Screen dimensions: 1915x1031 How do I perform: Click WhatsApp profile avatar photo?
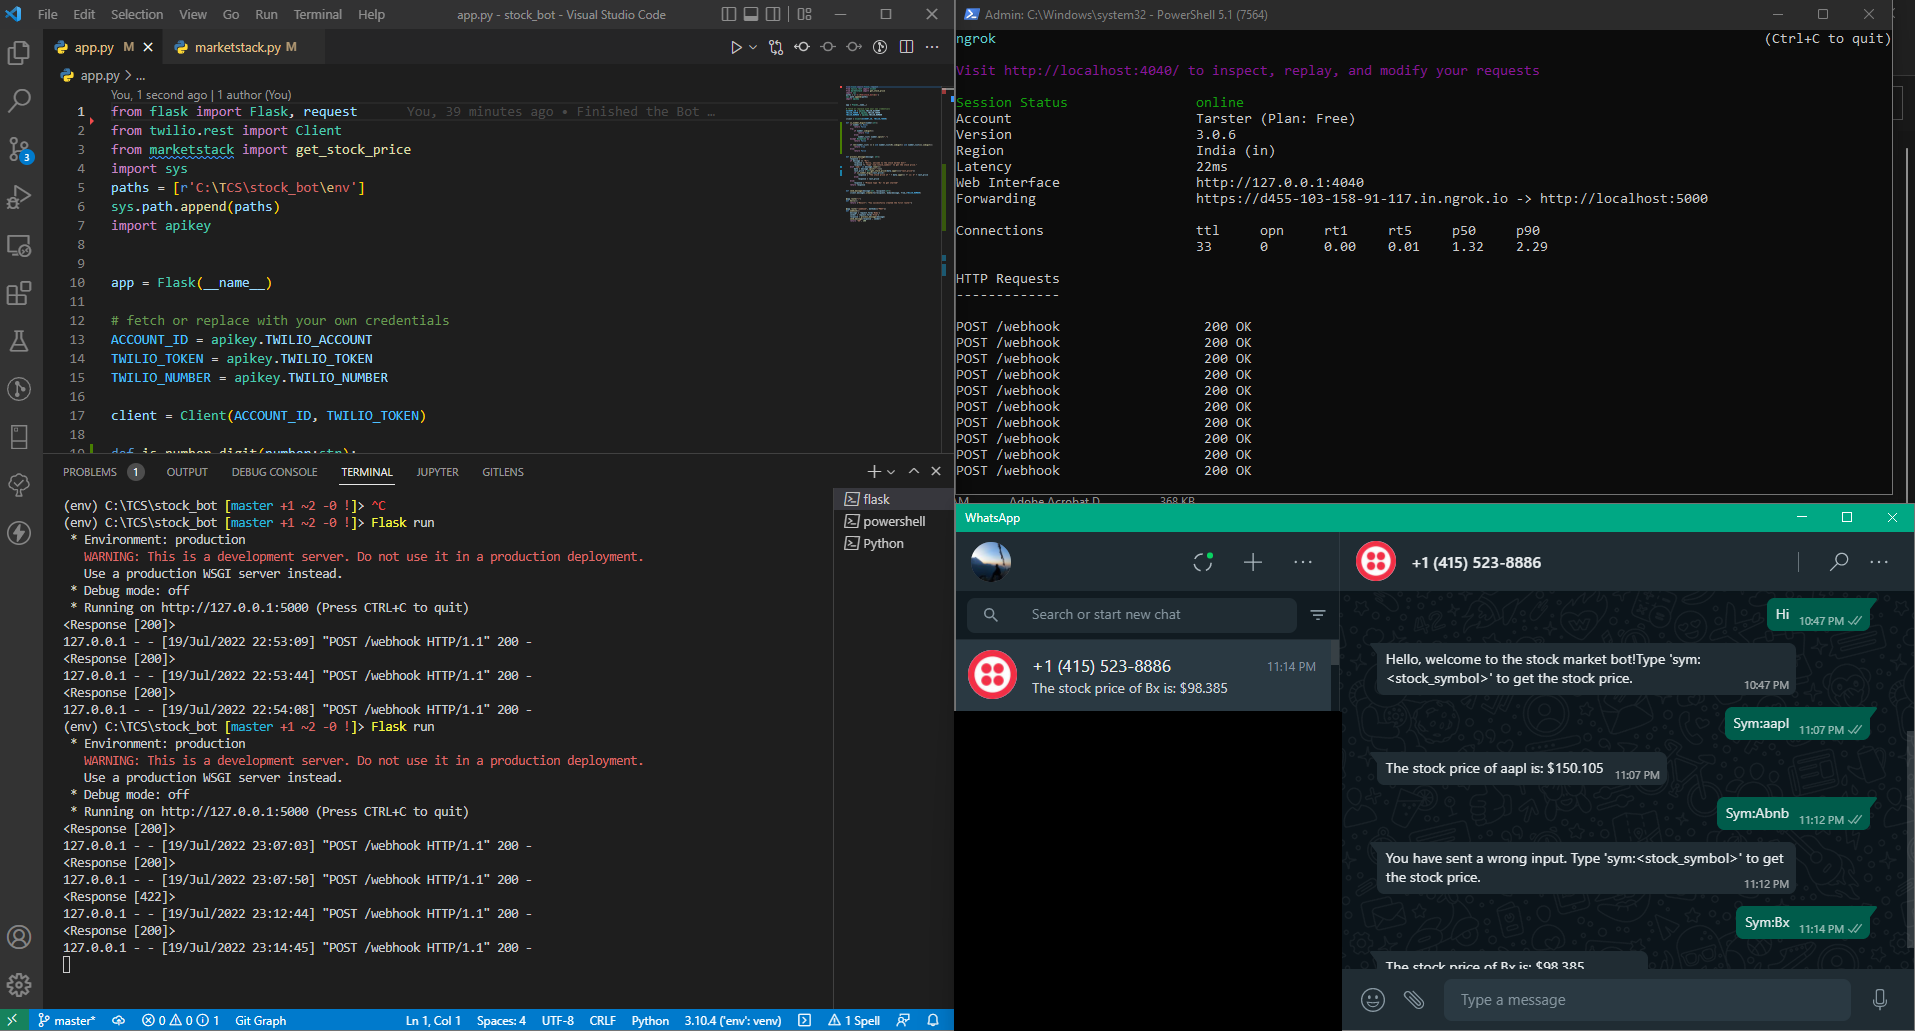pos(991,562)
